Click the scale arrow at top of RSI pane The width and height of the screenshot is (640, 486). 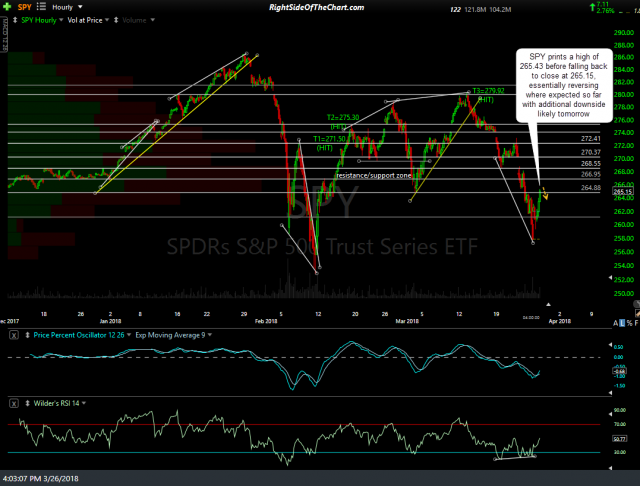point(611,413)
